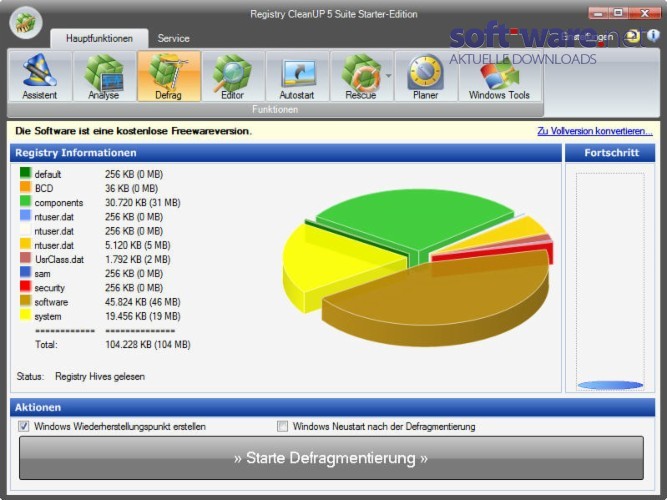Click the dark green default color swatch
This screenshot has height=500, width=667.
coord(26,173)
